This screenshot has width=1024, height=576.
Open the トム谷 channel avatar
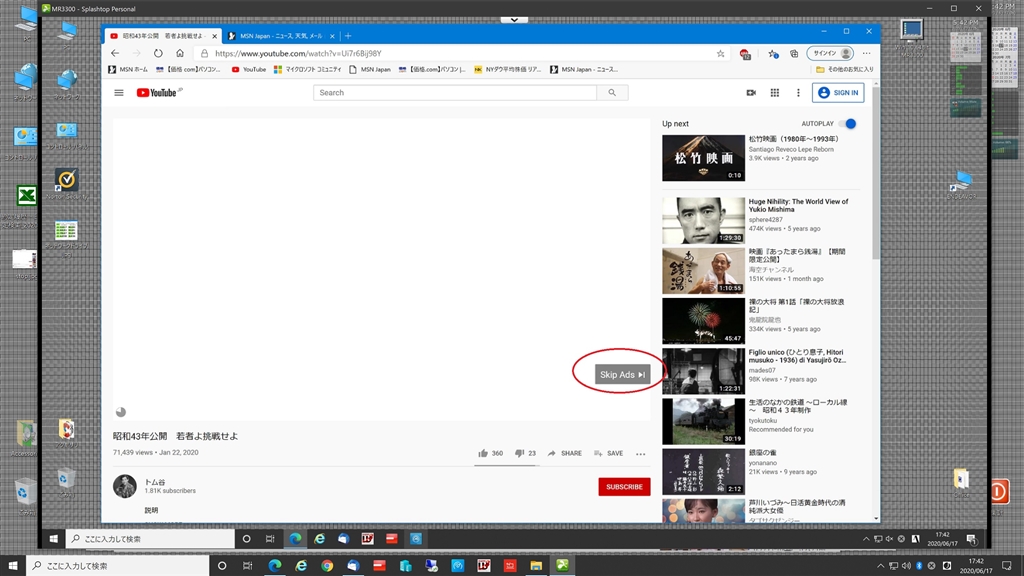pyautogui.click(x=125, y=487)
